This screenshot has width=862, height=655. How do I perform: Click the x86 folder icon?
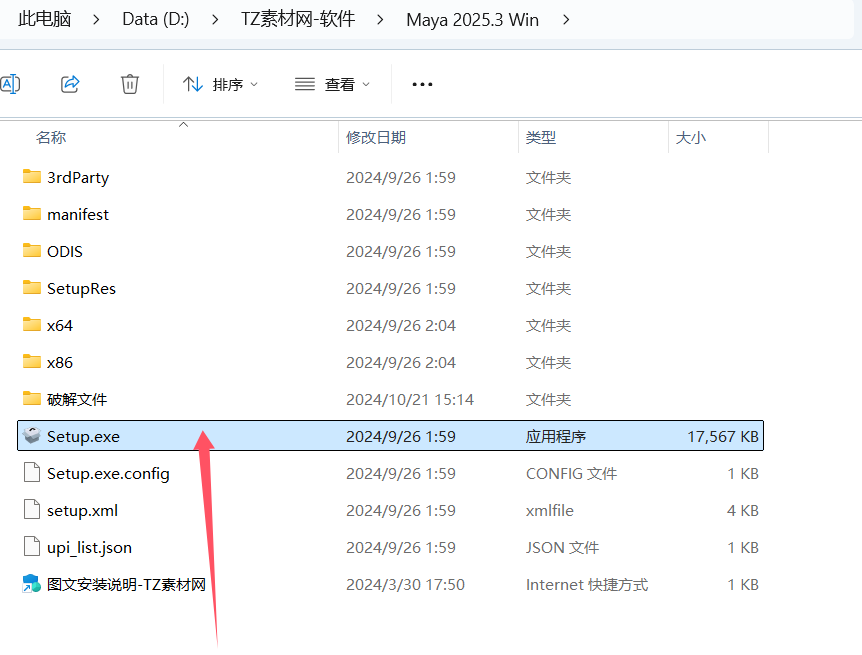click(32, 361)
